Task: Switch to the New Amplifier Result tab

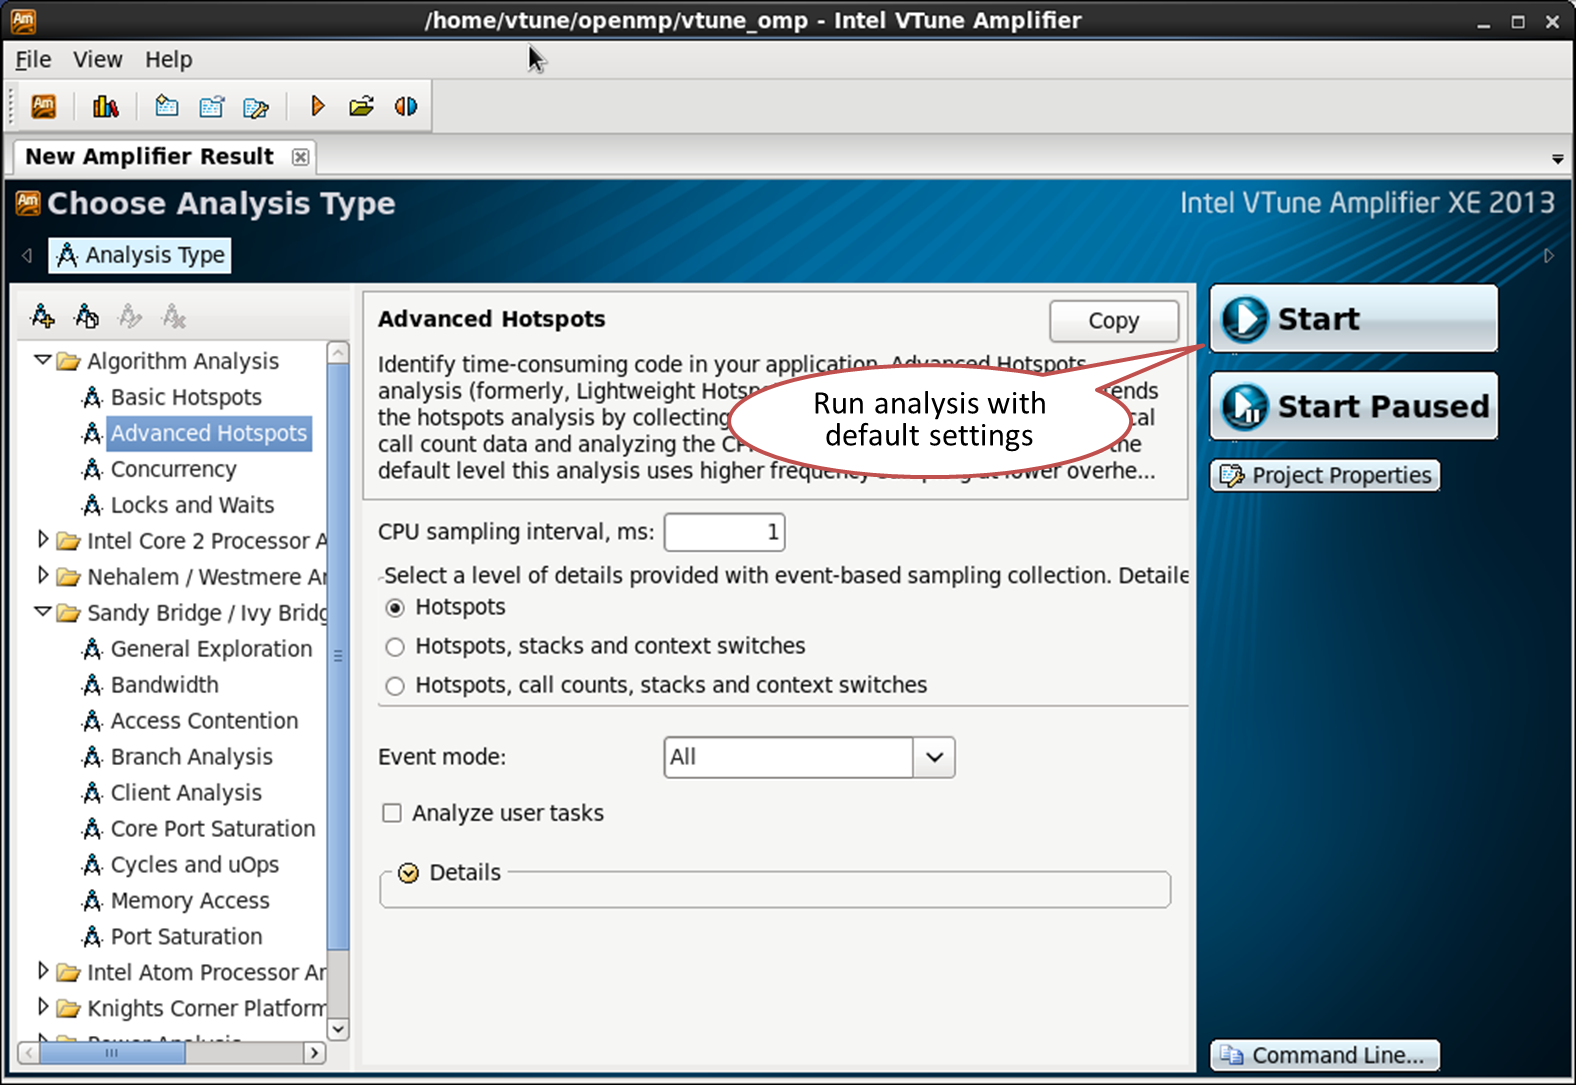Action: (149, 156)
